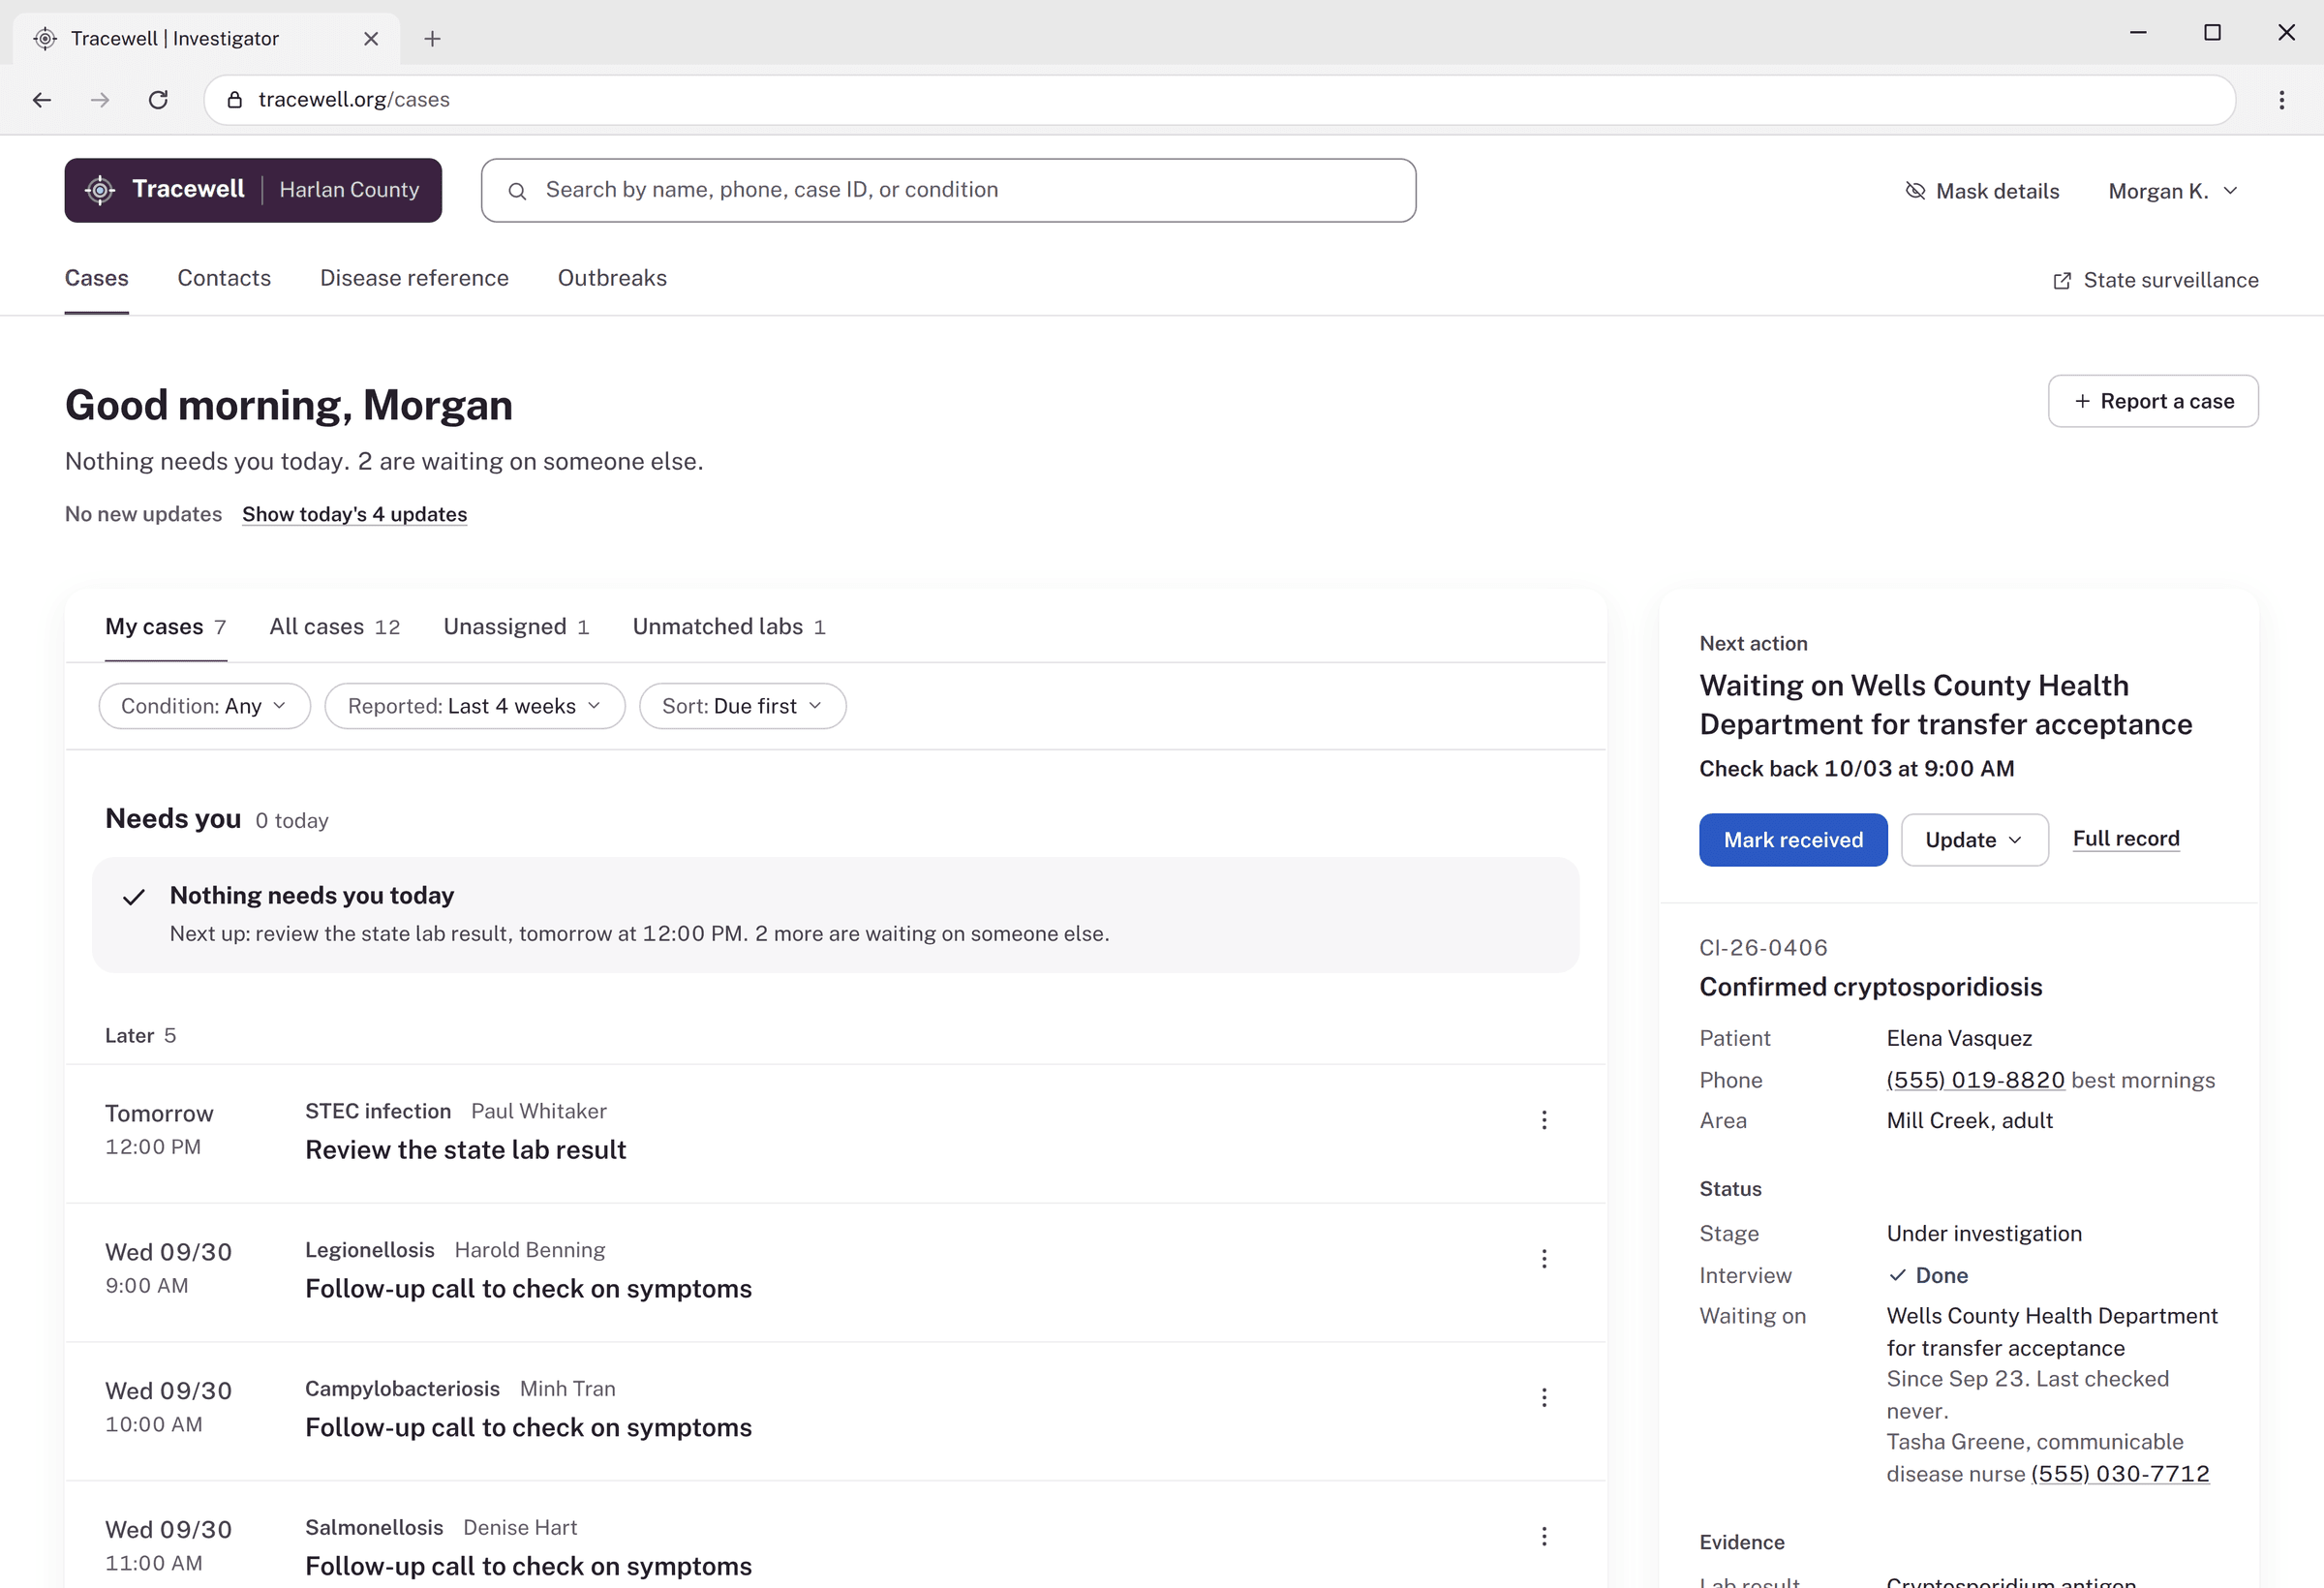Call patient phone (555) 019-8820

(x=1975, y=1080)
